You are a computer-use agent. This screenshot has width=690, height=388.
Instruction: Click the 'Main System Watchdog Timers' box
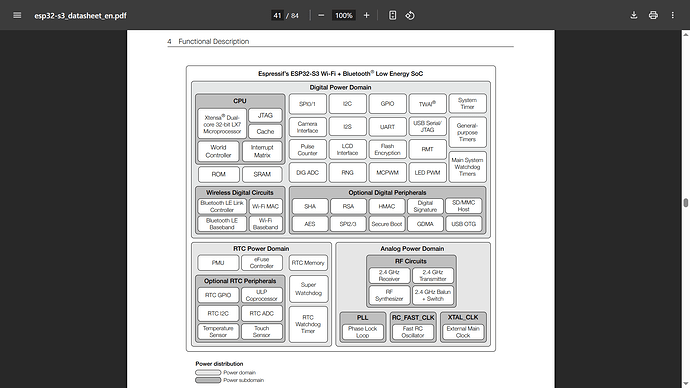click(467, 167)
